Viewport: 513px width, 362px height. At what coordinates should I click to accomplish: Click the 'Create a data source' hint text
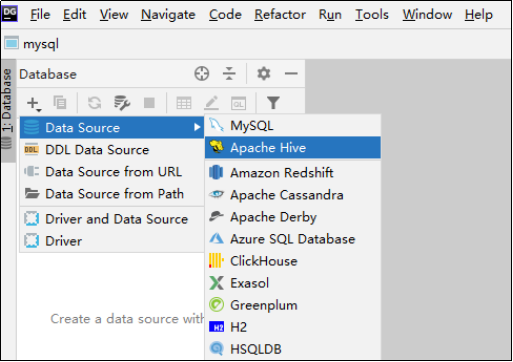[127, 319]
